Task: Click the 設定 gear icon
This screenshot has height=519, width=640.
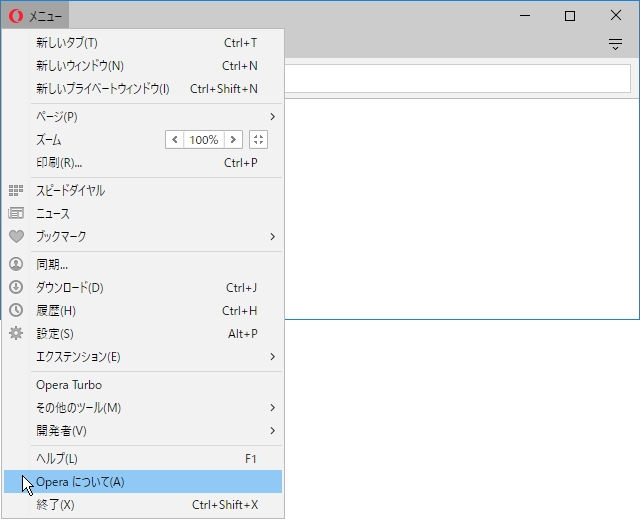Action: click(x=16, y=333)
